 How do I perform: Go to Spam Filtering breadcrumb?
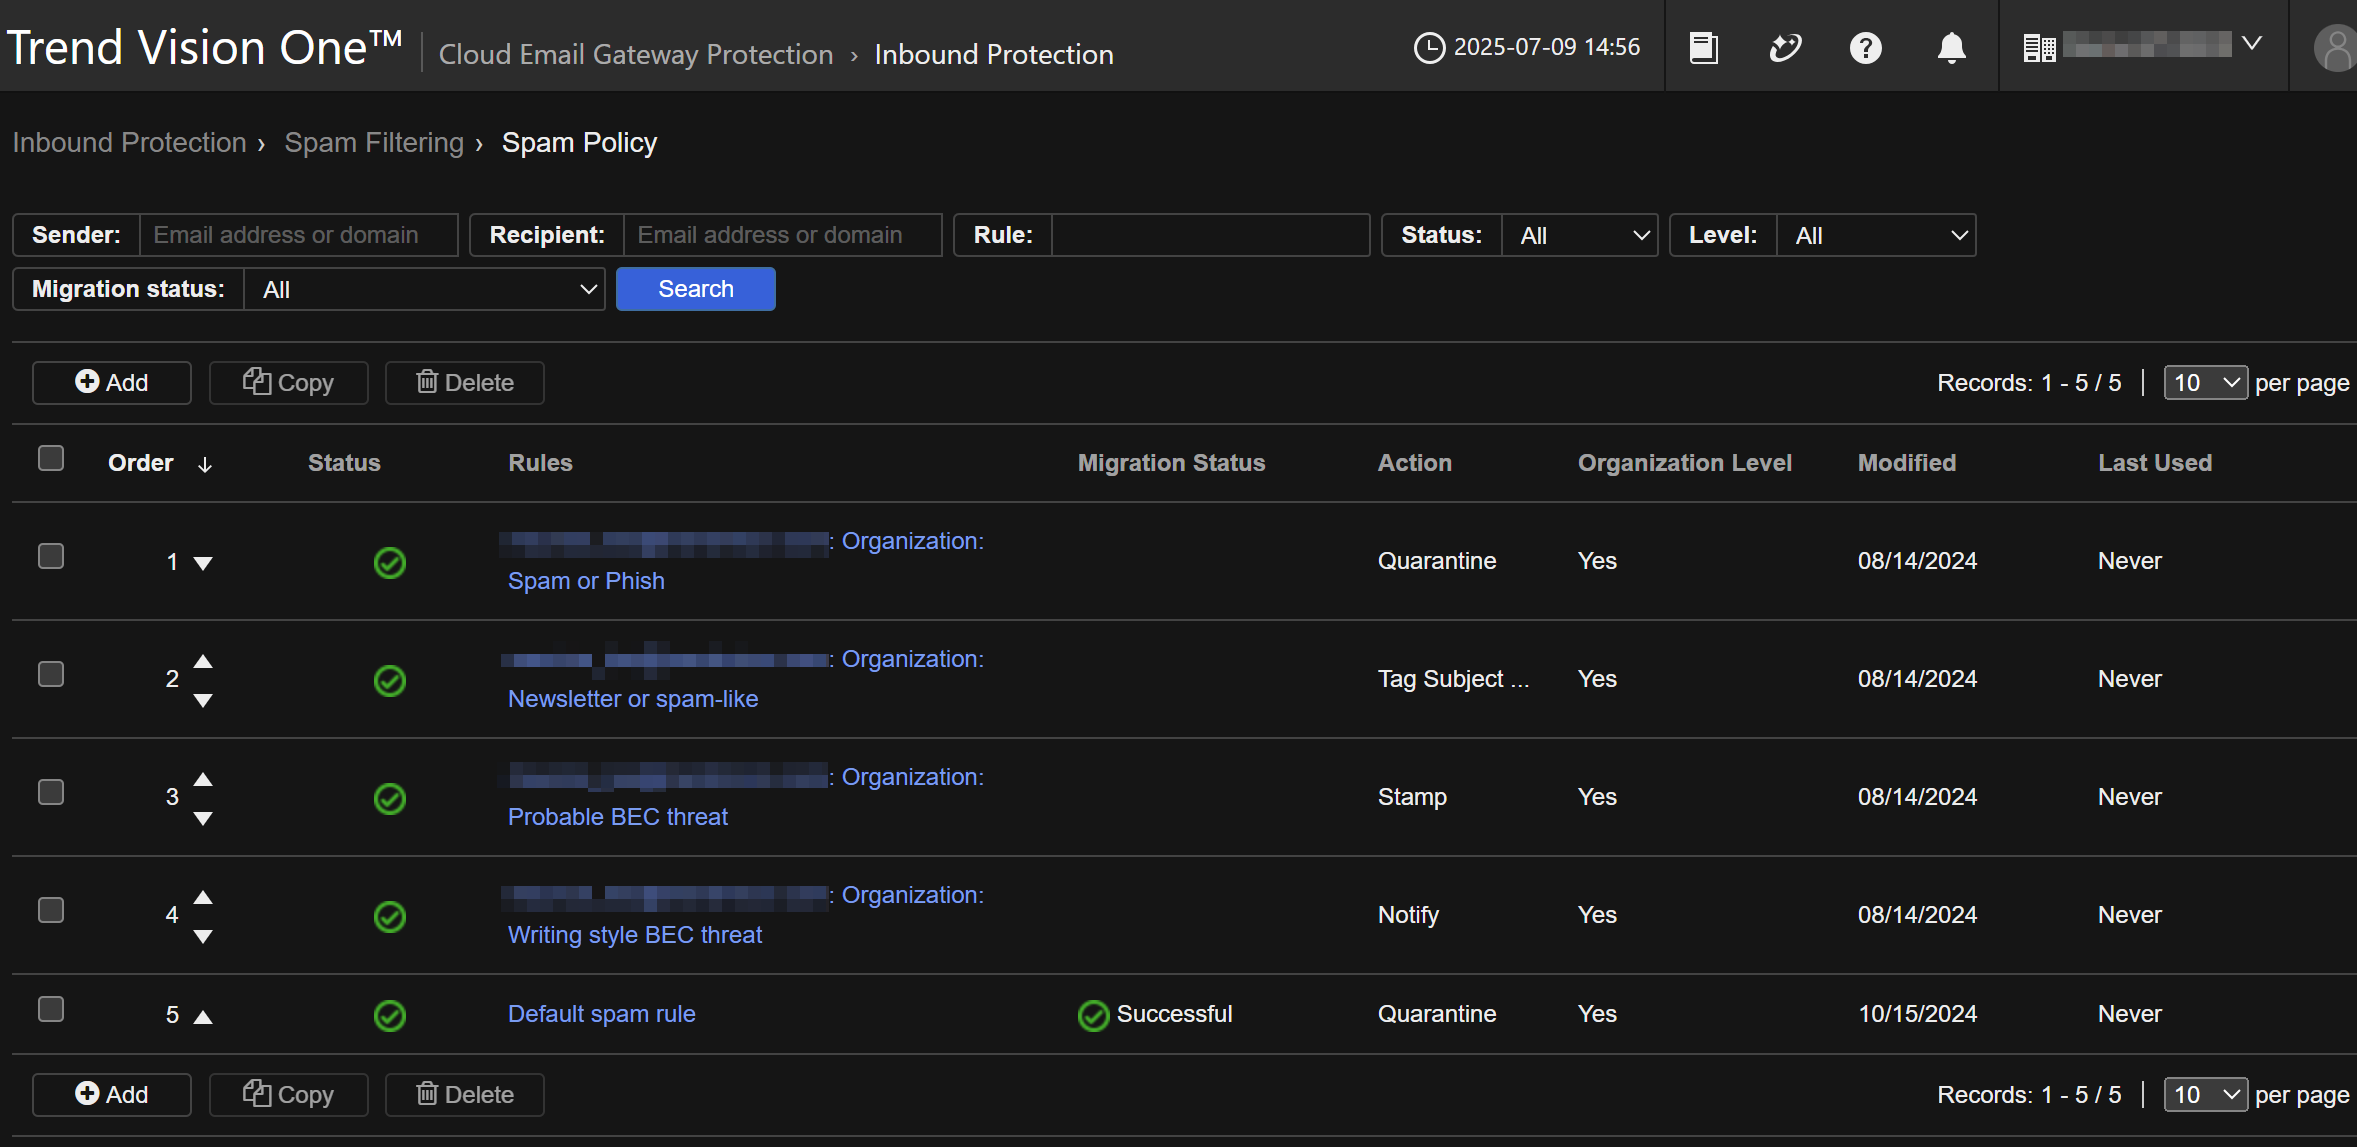tap(374, 143)
